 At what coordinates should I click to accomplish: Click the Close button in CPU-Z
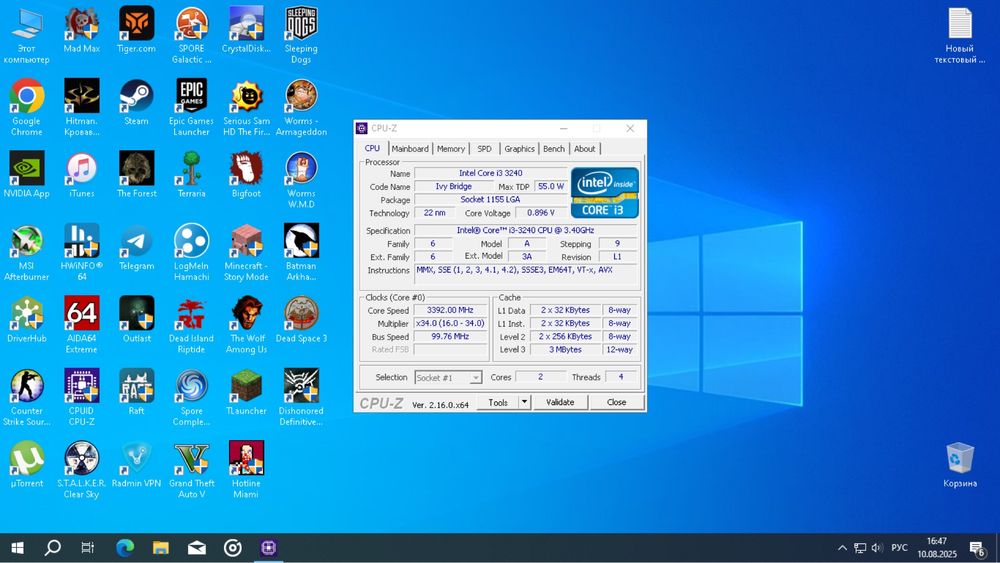tap(616, 402)
